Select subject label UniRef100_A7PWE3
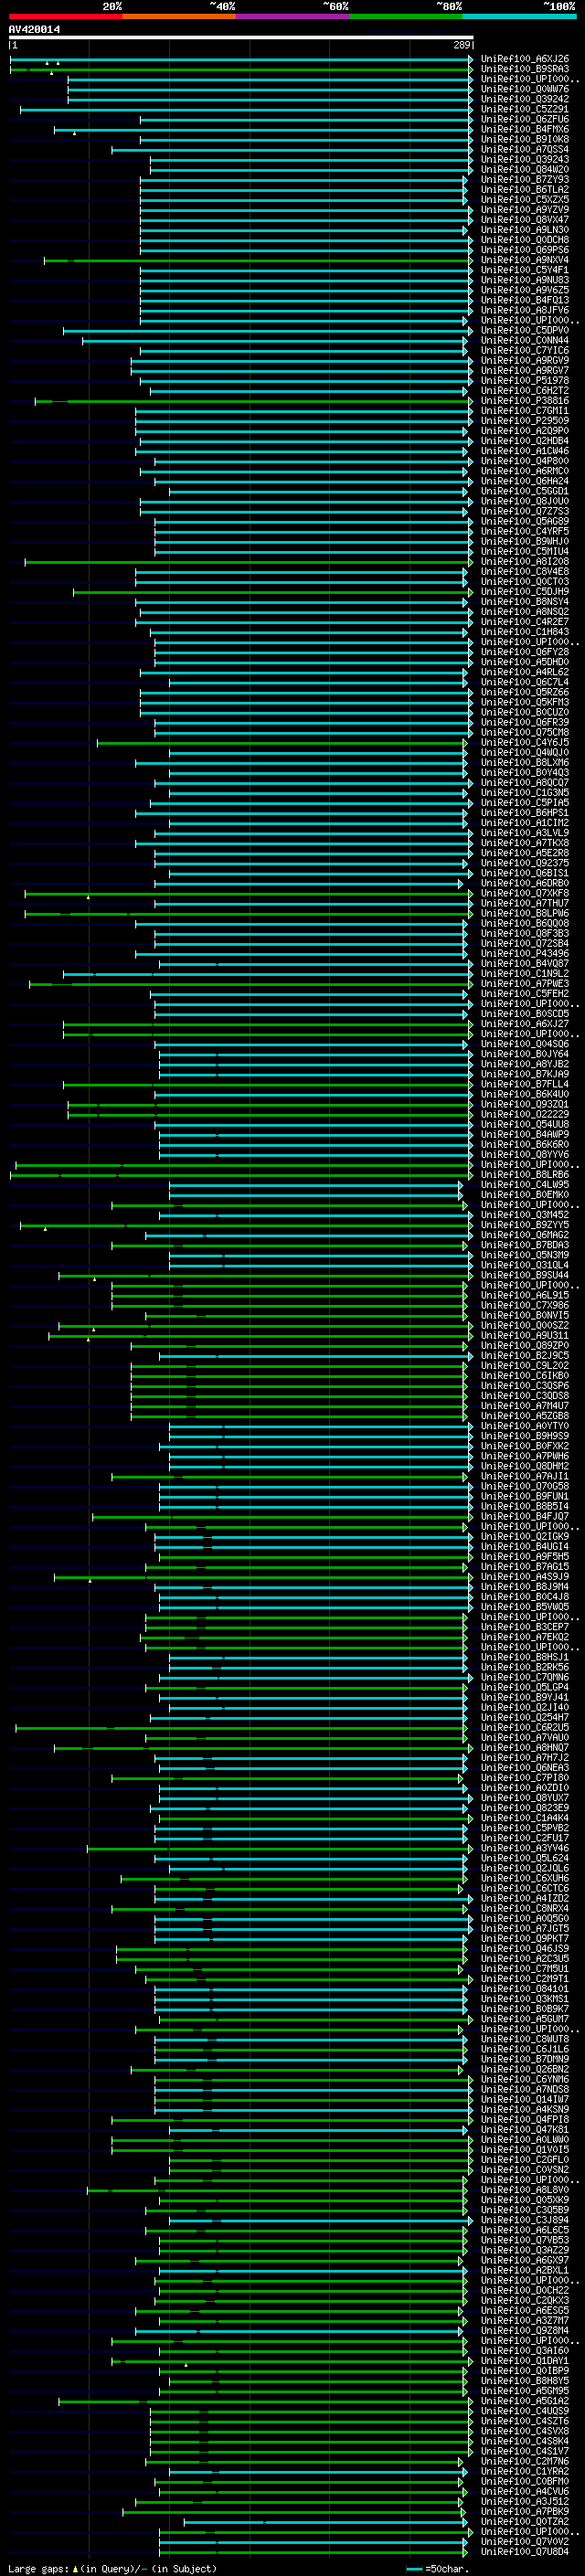This screenshot has height=2576, width=585. [525, 984]
